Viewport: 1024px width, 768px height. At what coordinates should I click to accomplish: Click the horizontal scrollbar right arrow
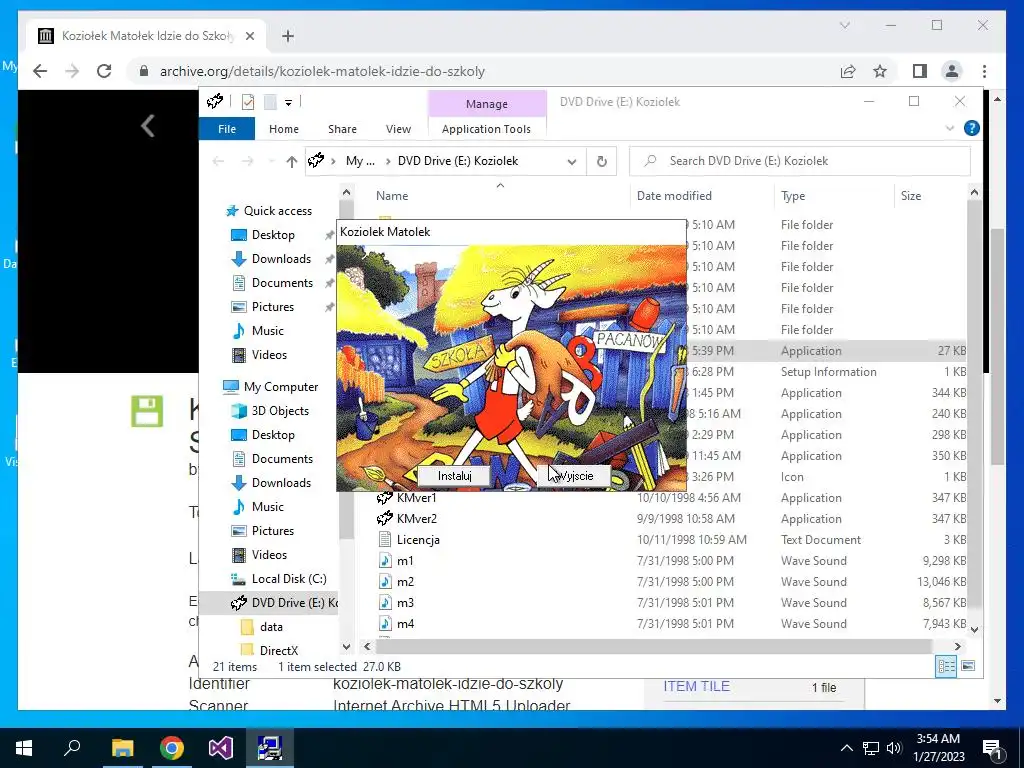point(957,647)
